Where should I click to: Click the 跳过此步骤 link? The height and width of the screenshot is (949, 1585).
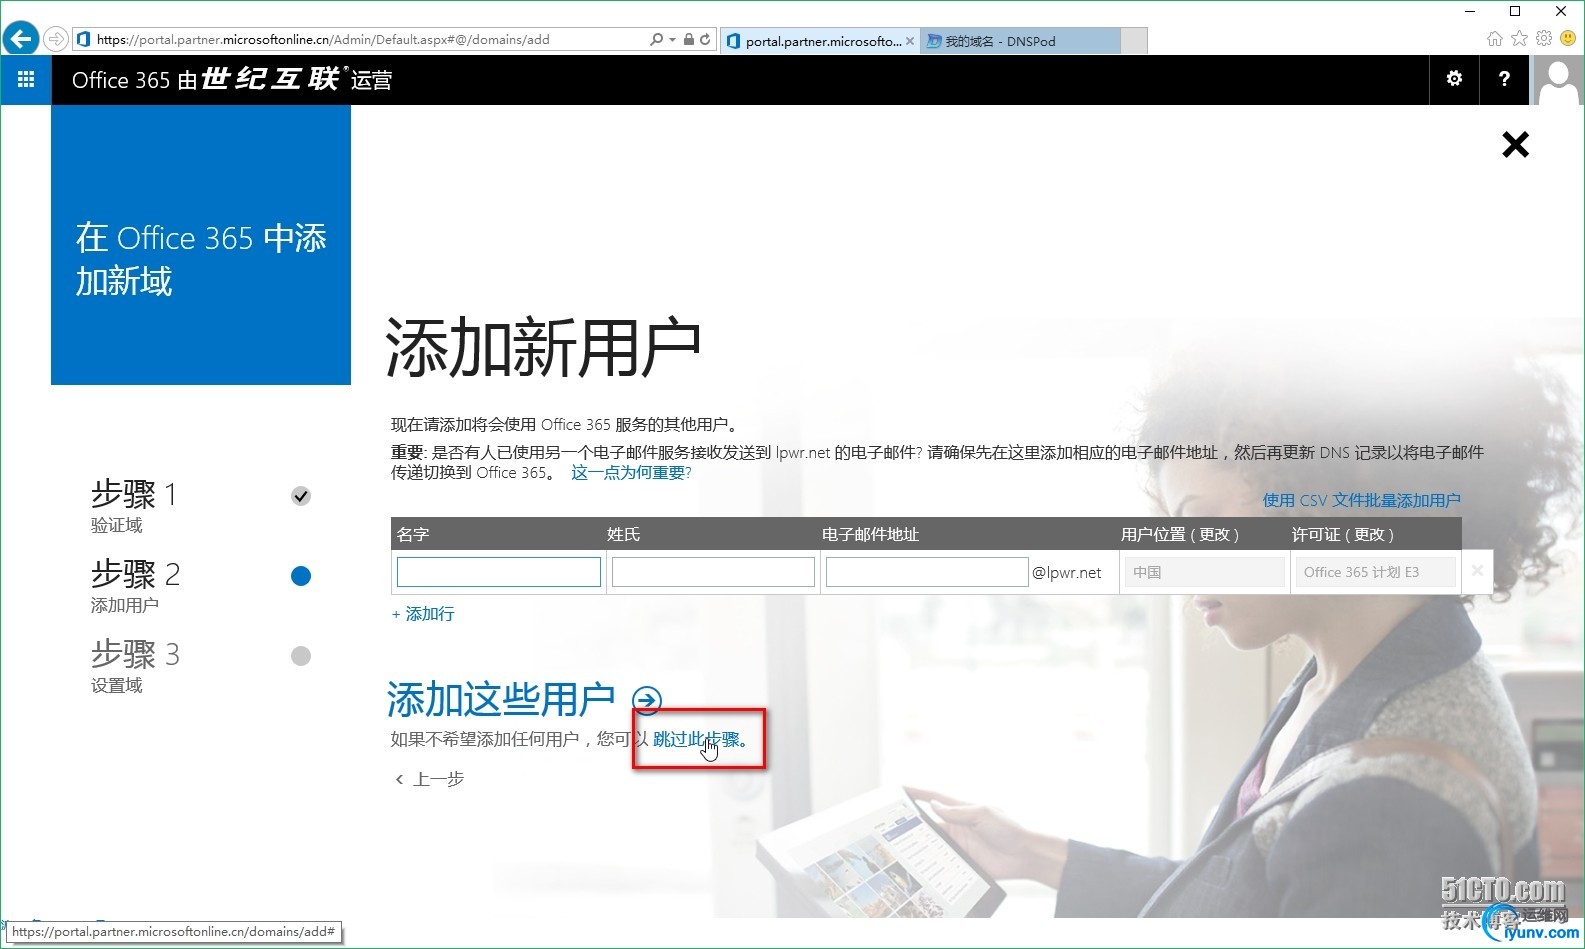[697, 739]
